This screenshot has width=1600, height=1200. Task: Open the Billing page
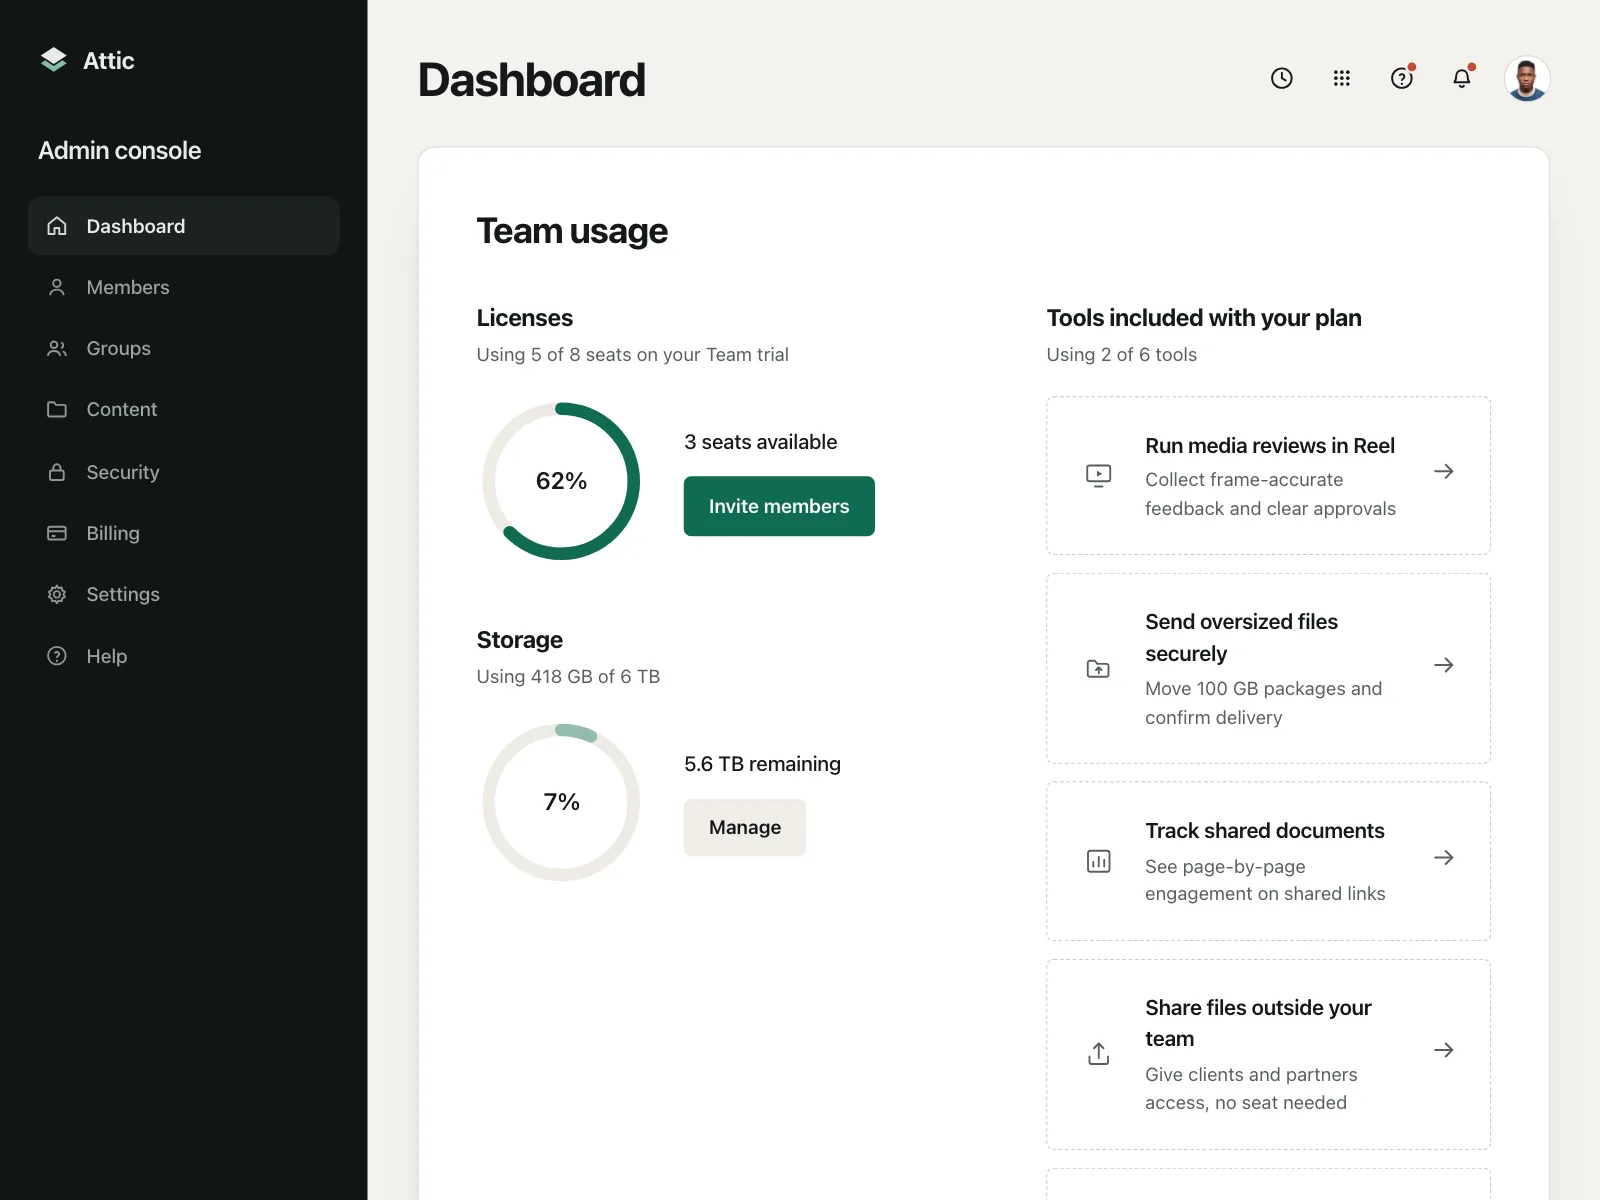(184, 533)
